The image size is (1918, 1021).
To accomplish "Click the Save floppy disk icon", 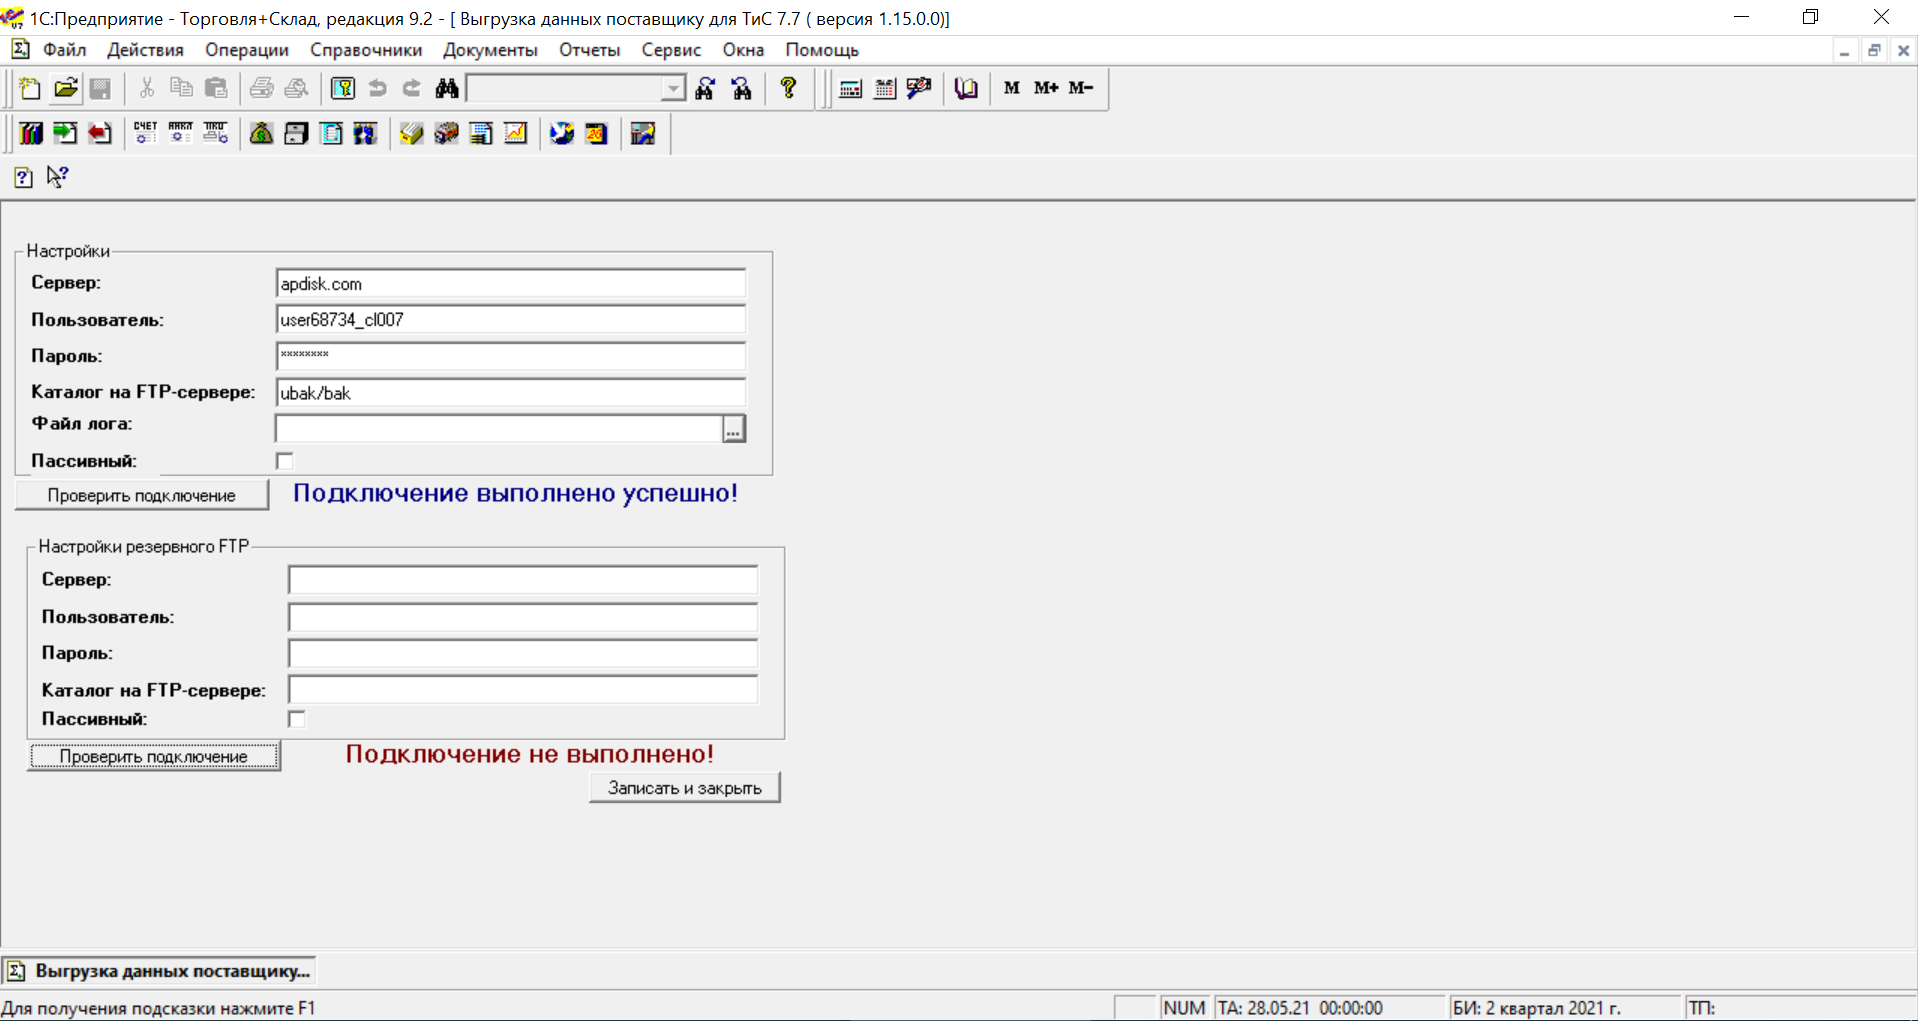I will click(100, 88).
